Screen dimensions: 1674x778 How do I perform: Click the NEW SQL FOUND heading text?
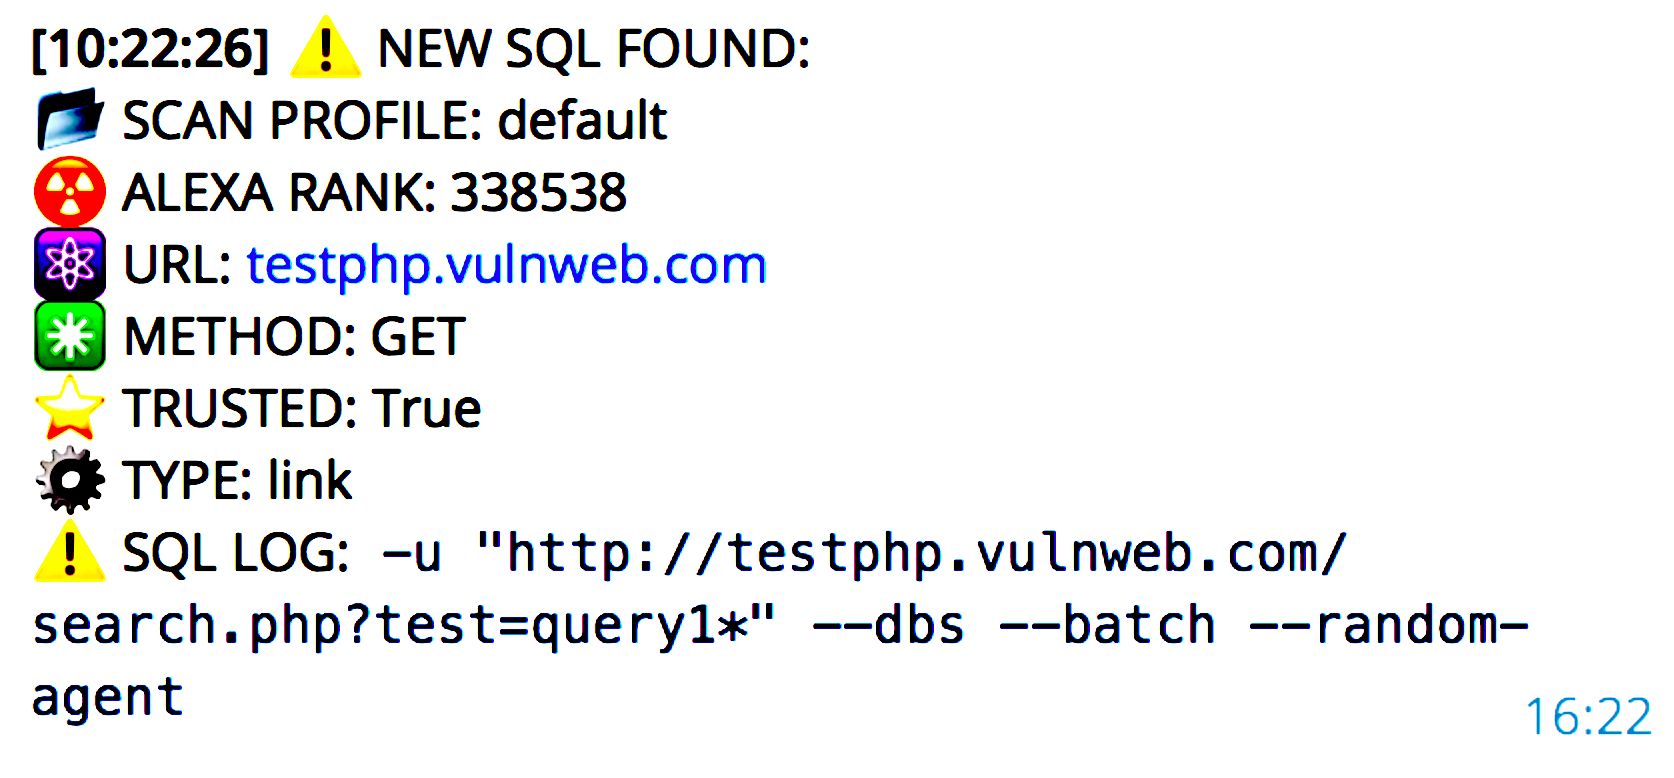593,49
